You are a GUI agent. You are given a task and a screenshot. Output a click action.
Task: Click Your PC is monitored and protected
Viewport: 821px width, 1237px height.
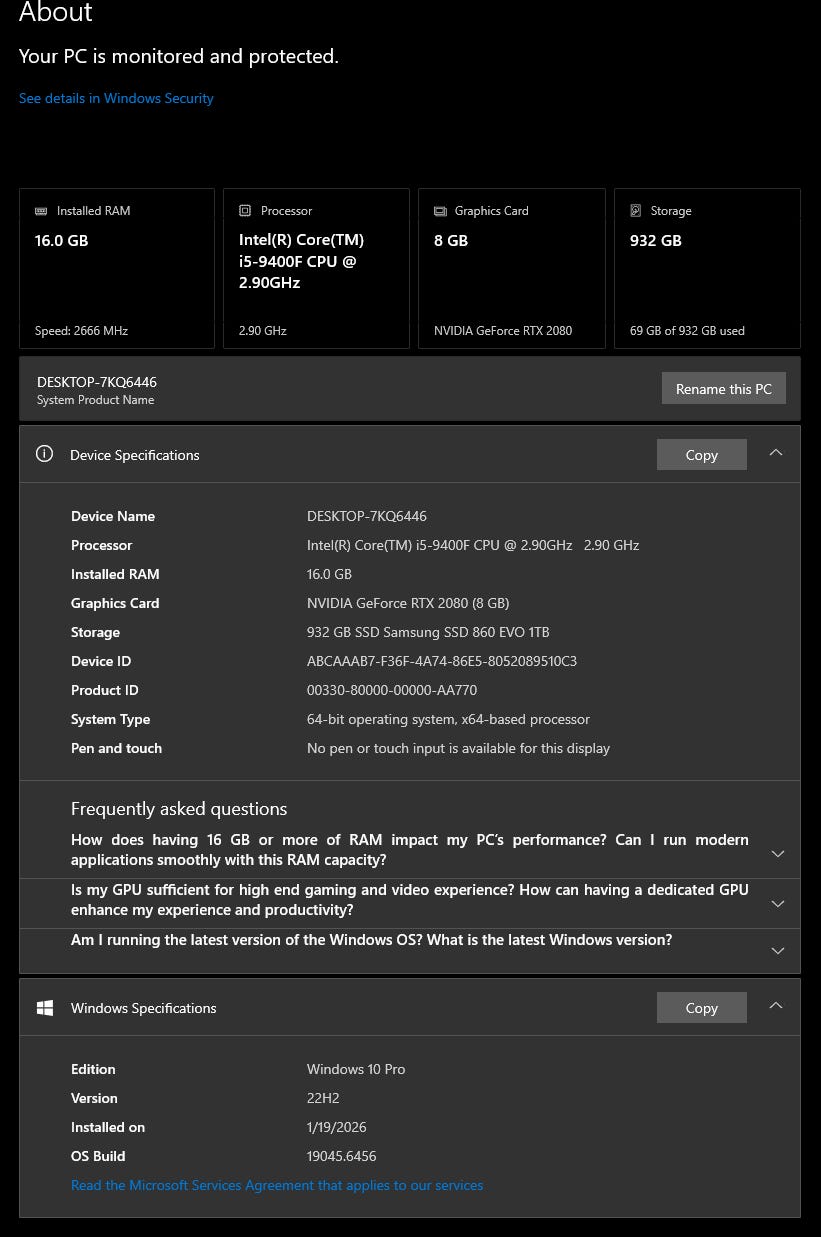(x=179, y=57)
